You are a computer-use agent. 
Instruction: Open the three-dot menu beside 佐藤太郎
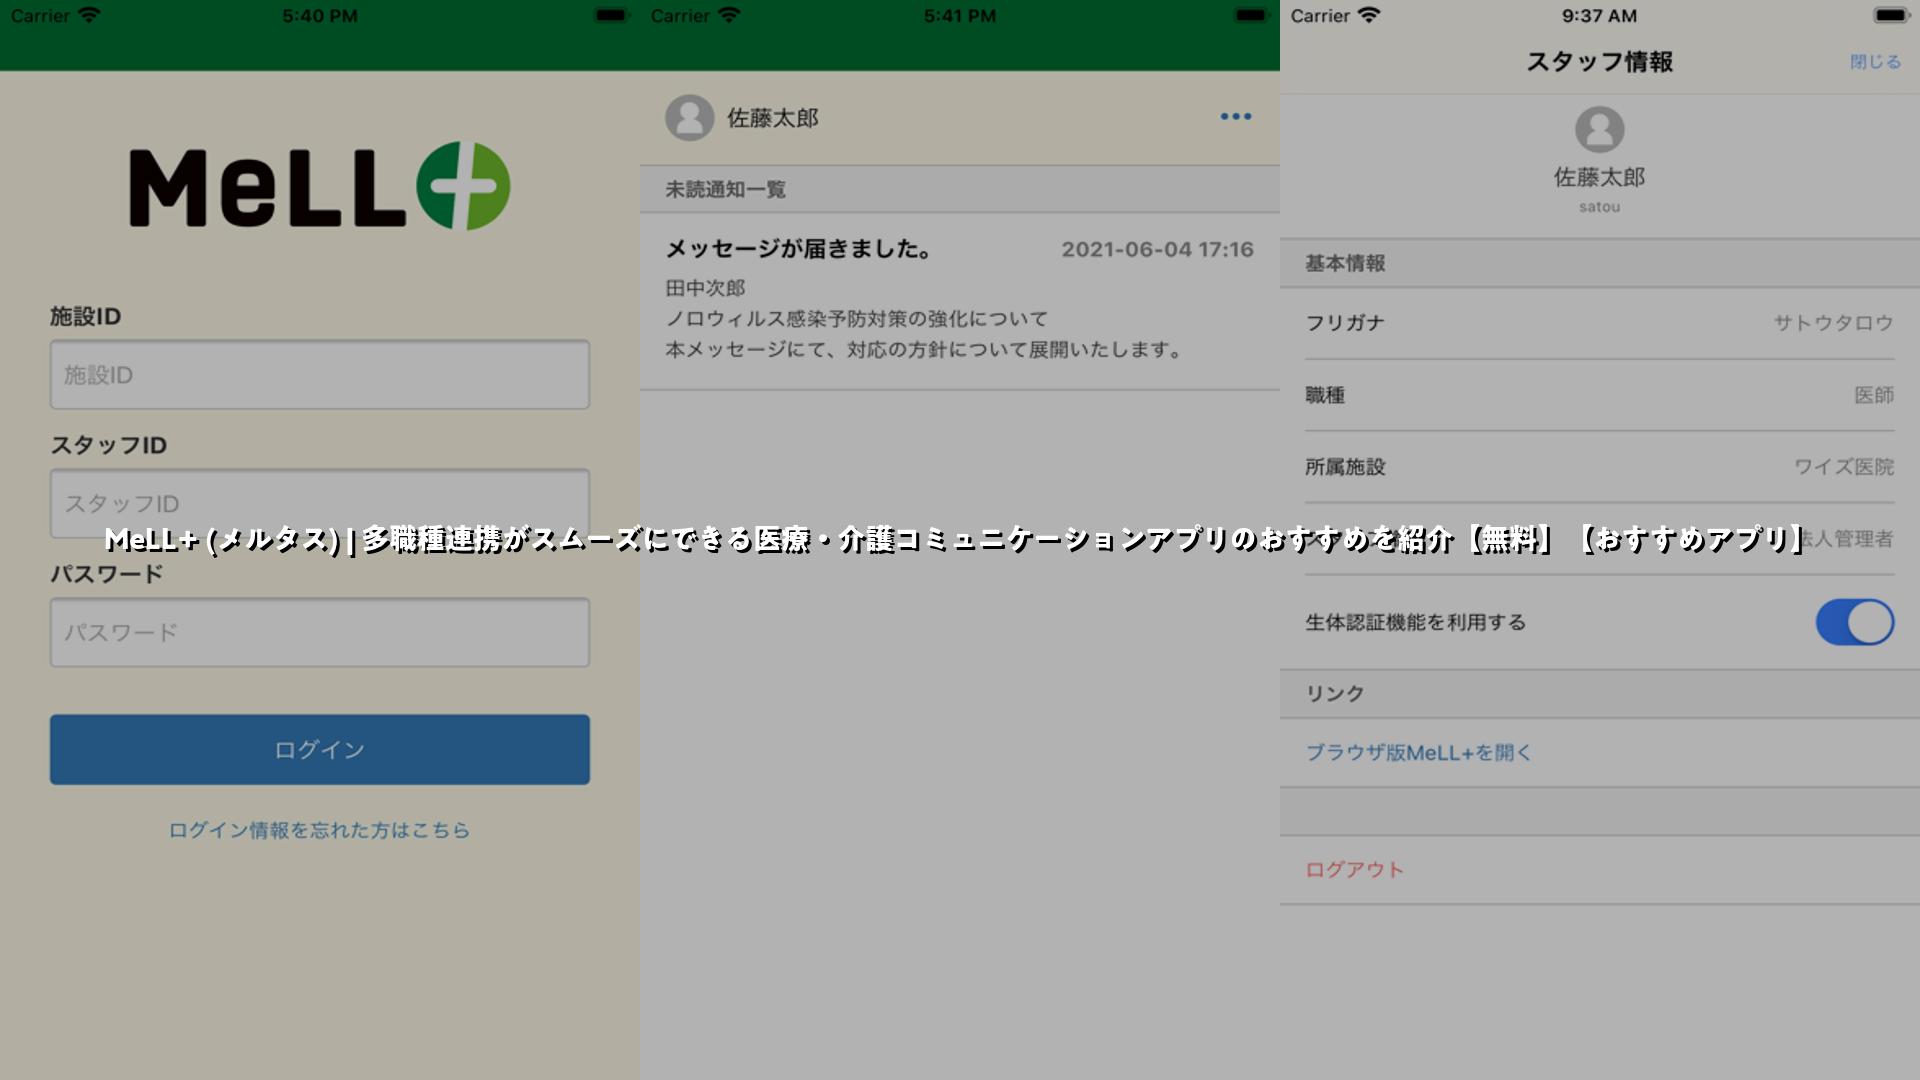point(1236,117)
